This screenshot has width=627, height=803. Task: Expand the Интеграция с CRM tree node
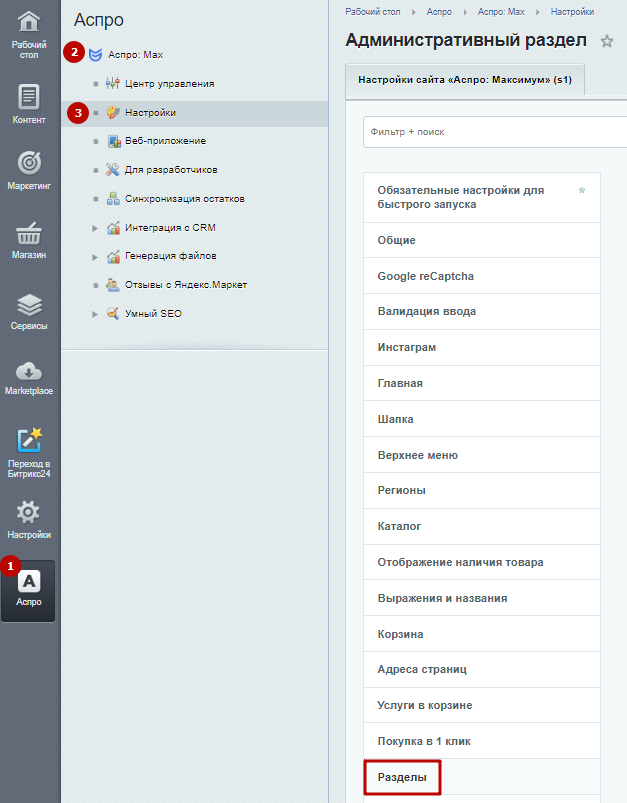[x=95, y=228]
